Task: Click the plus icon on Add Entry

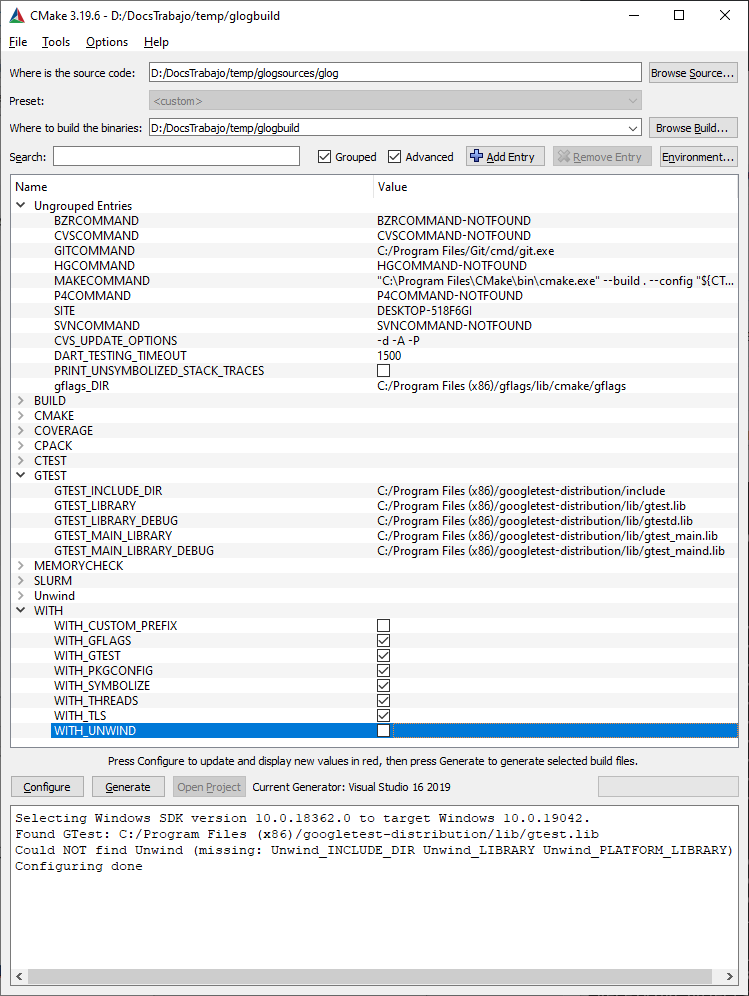Action: pos(476,156)
